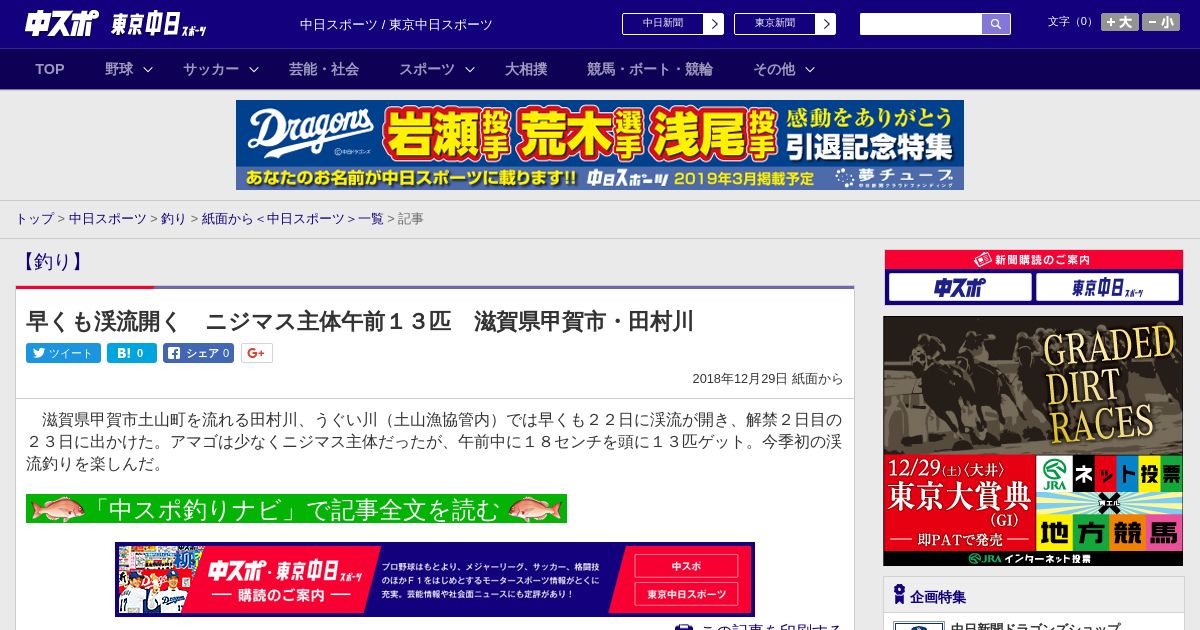Viewport: 1200px width, 630px height.
Task: Open 中日新聞ドラゴンズショップ sidebar item
Action: pyautogui.click(x=1035, y=627)
